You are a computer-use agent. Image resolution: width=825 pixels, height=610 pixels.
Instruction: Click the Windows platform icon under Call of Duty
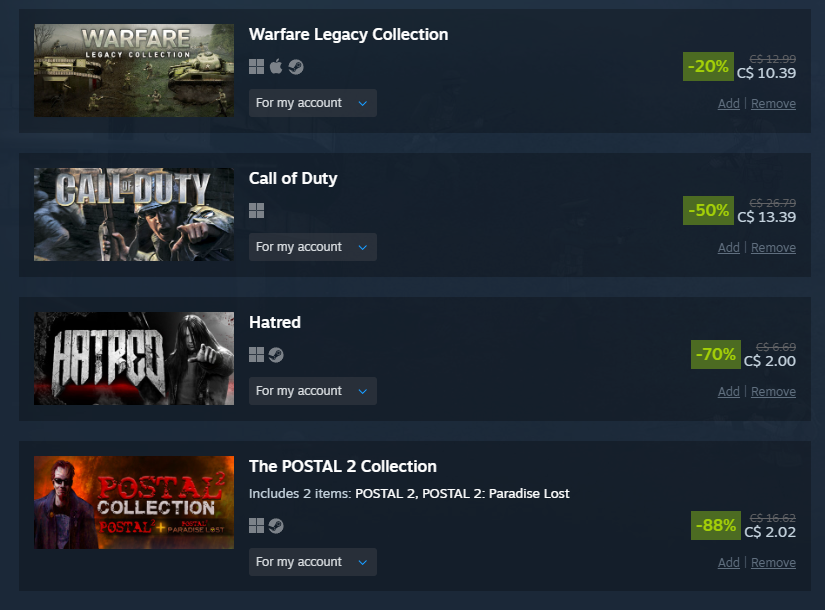point(256,211)
